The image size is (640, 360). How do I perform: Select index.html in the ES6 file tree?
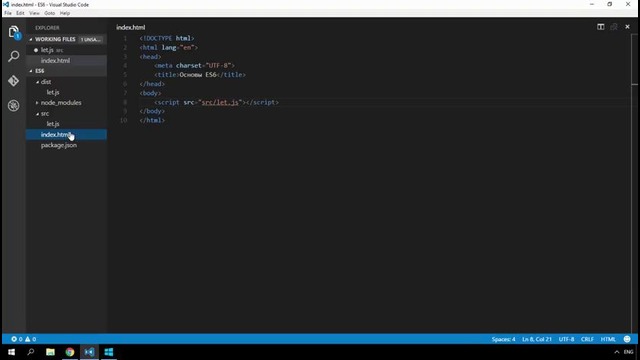(67, 134)
